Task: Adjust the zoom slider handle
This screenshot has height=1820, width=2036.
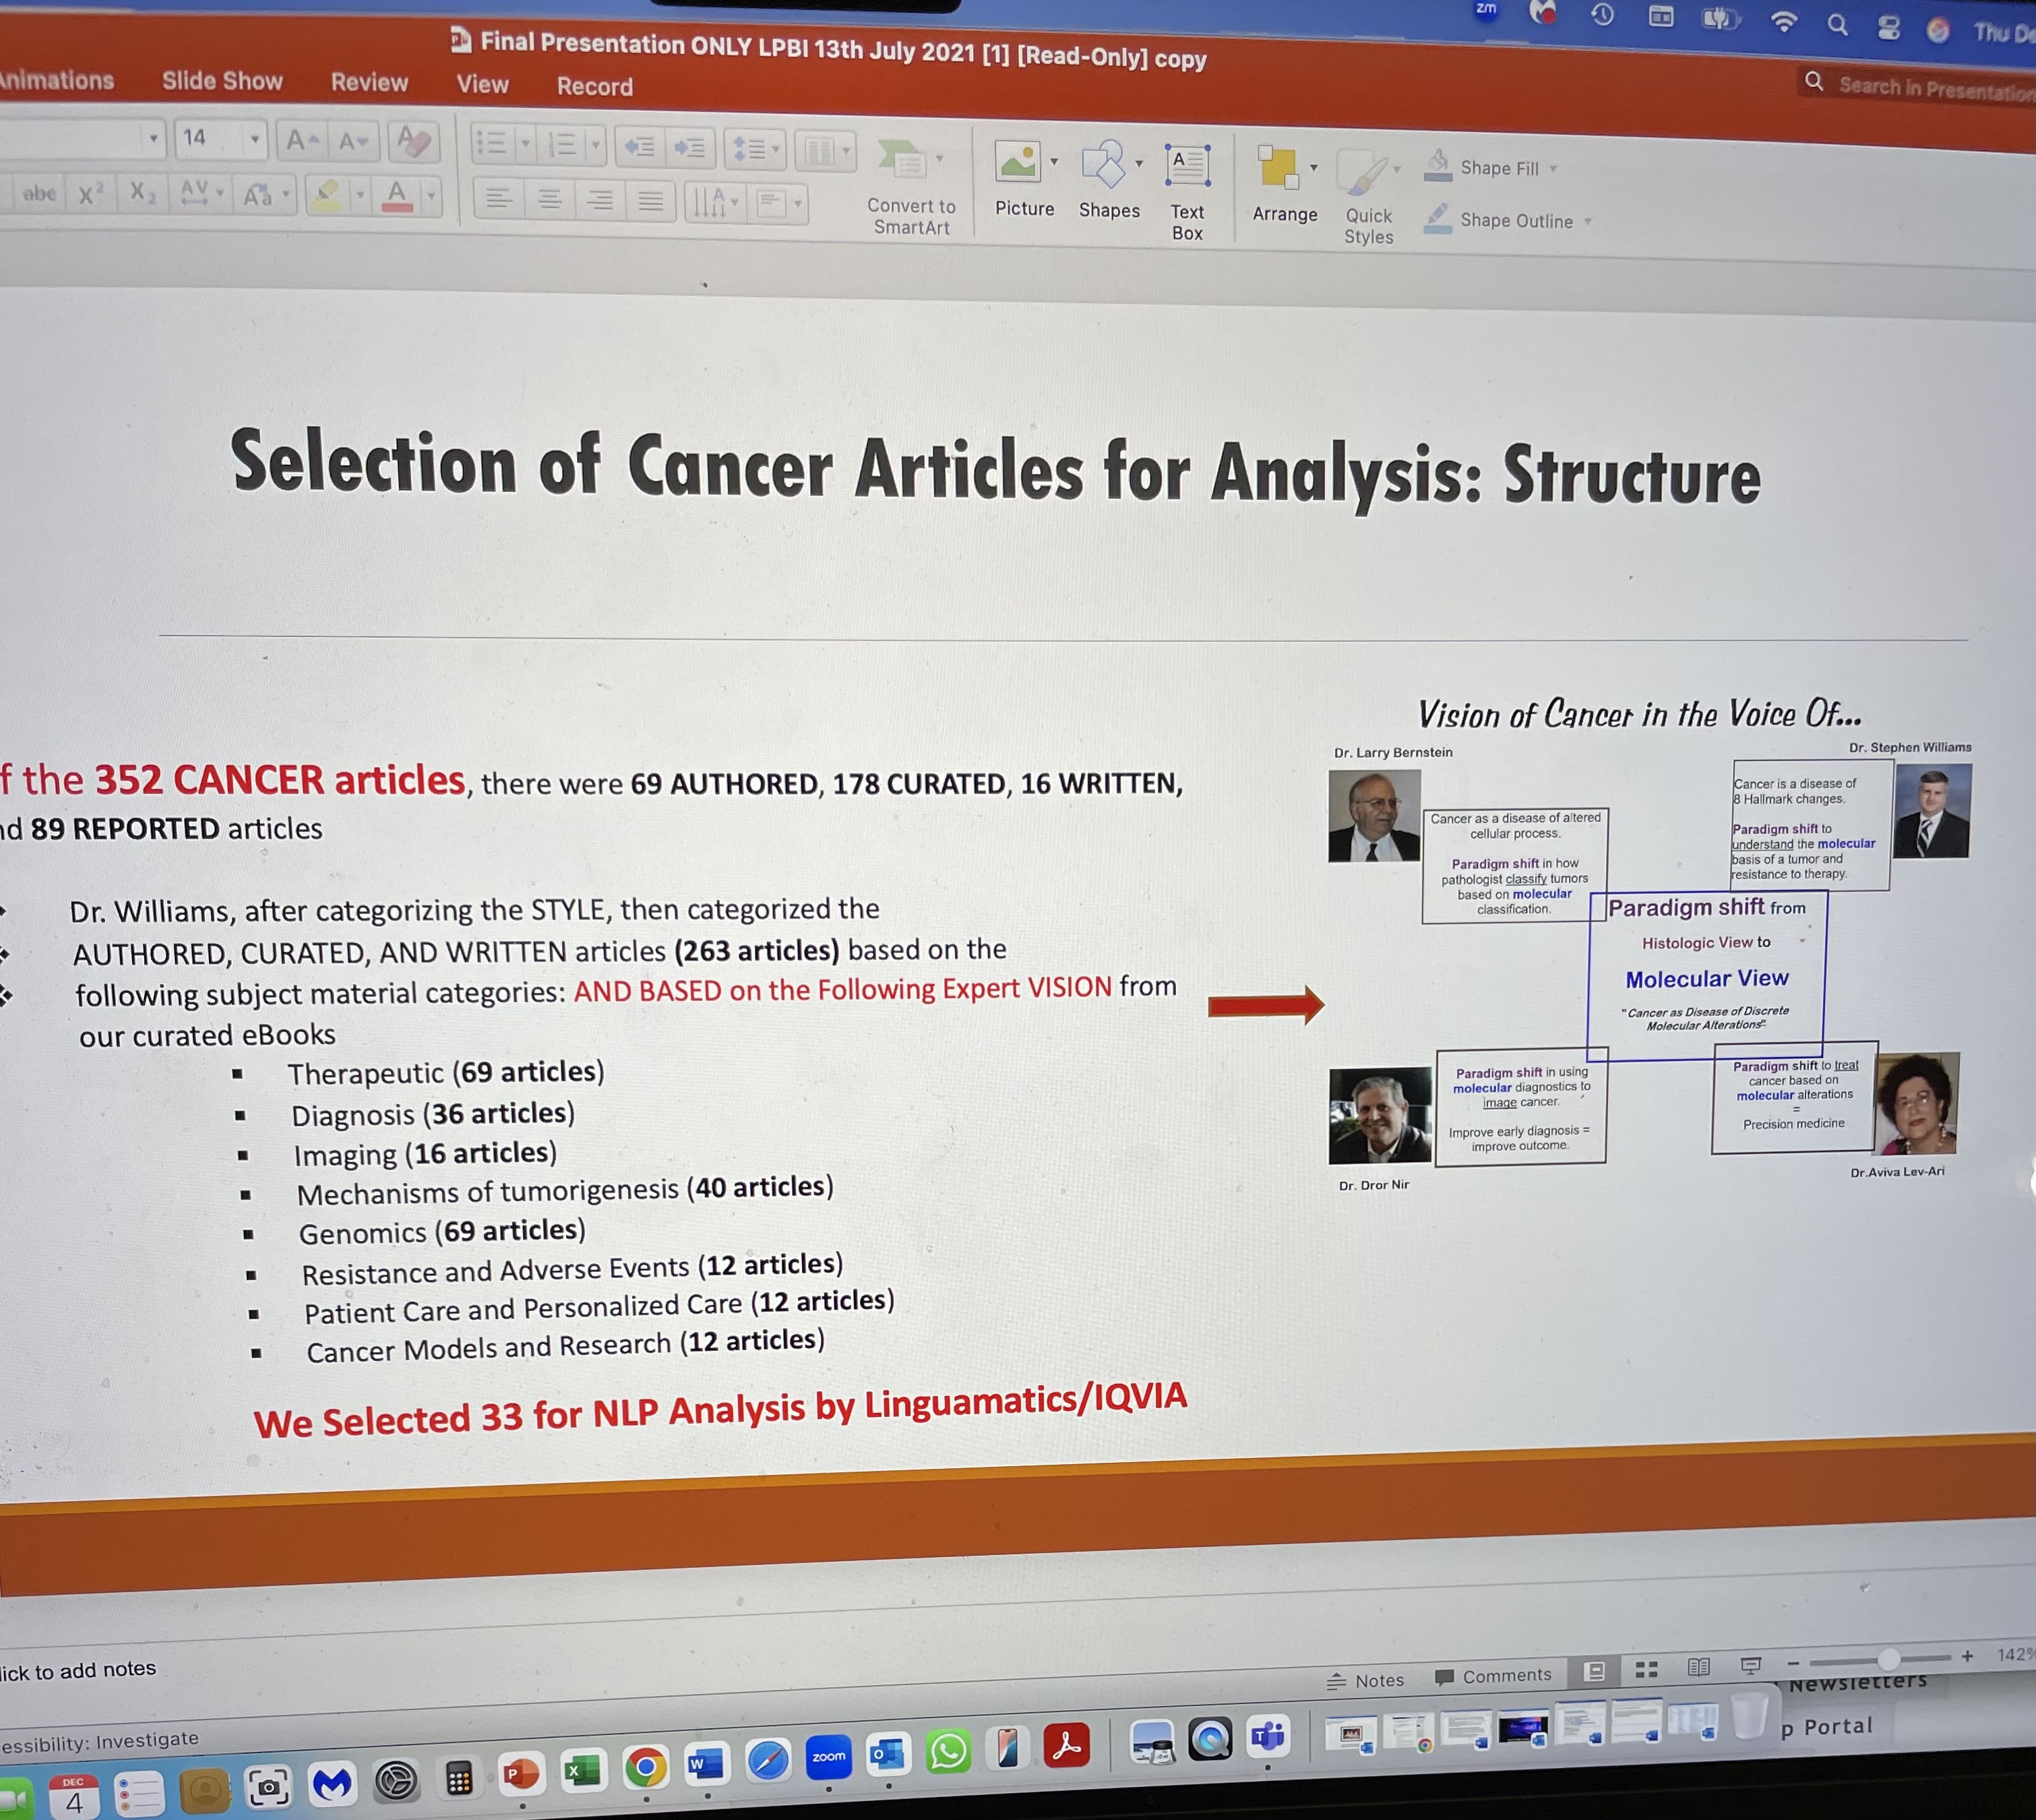Action: pos(1888,1659)
